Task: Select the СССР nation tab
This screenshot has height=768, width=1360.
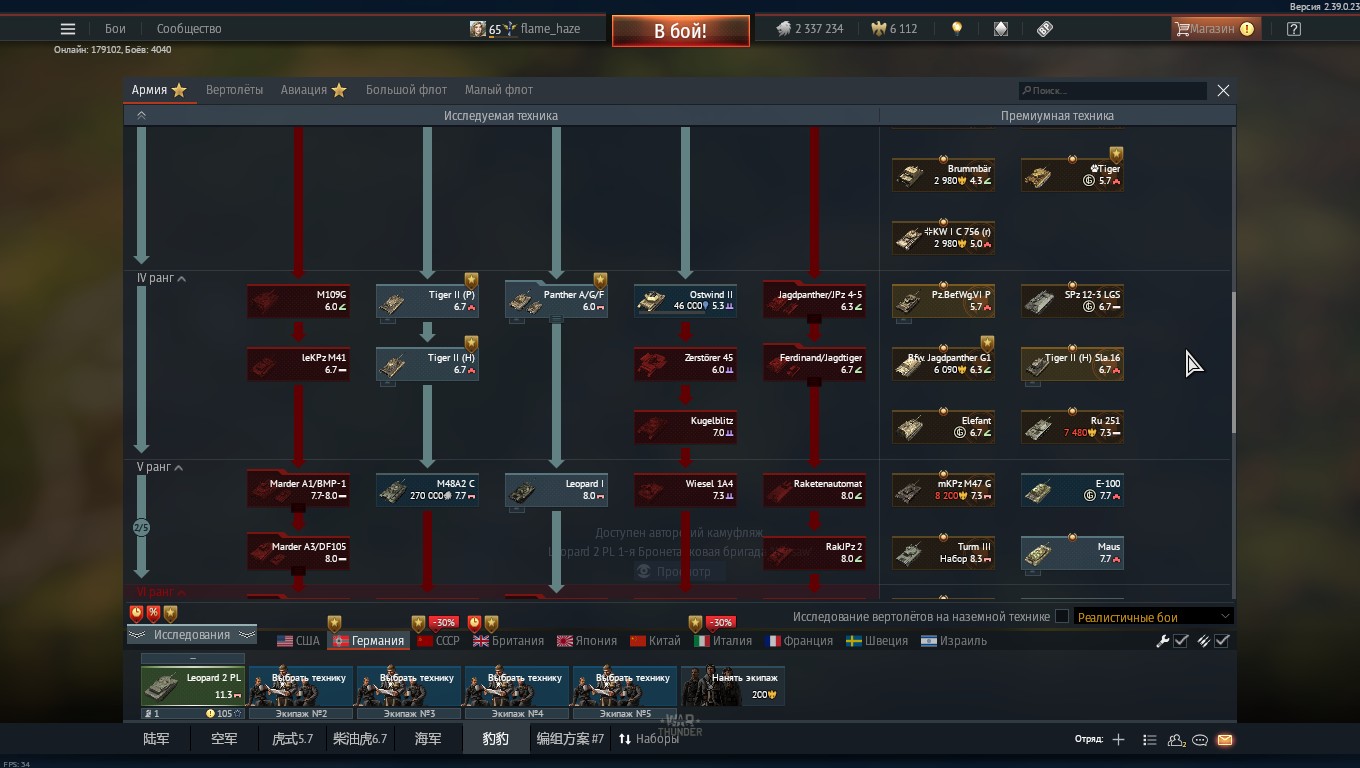Action: click(x=438, y=641)
